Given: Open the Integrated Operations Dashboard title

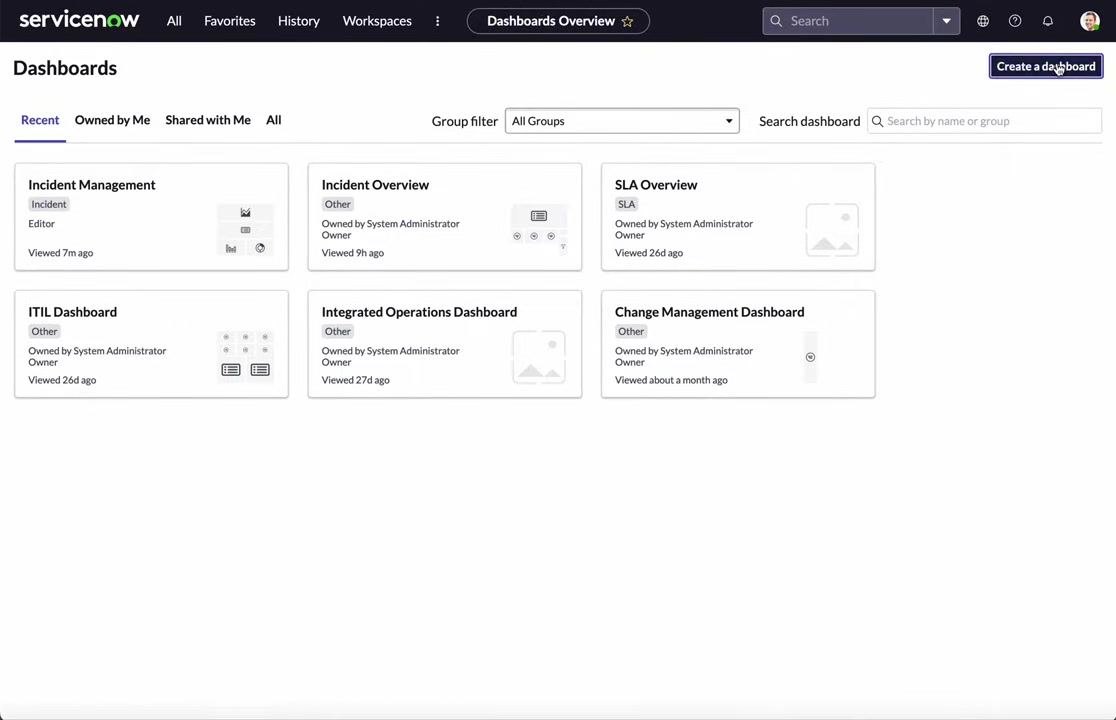Looking at the screenshot, I should click(x=419, y=312).
